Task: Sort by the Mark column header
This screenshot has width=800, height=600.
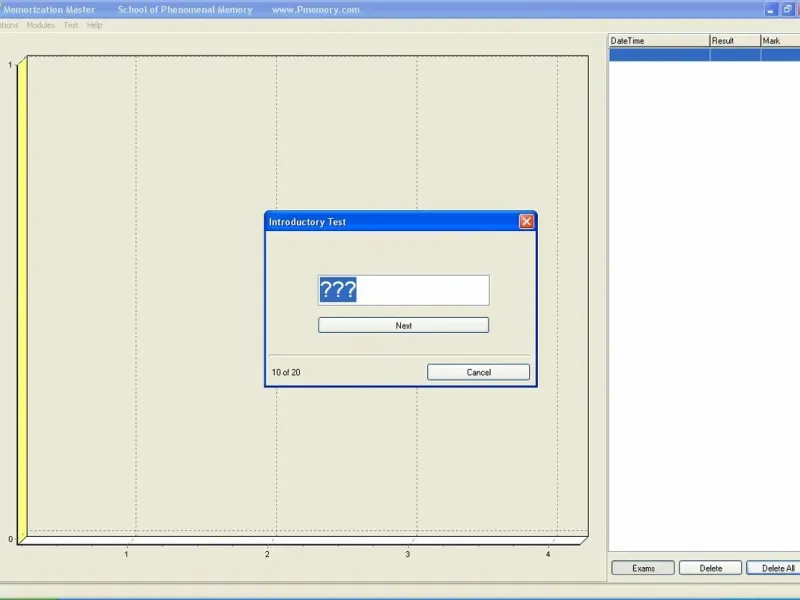Action: tap(780, 41)
